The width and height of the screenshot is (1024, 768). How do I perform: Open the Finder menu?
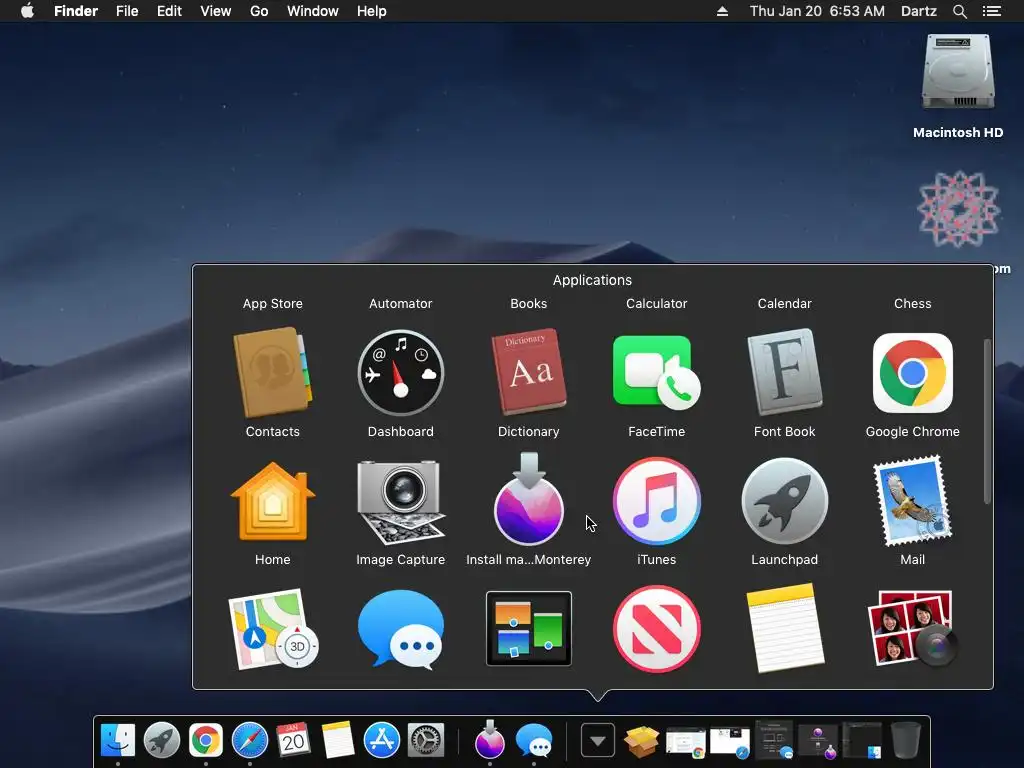(76, 11)
